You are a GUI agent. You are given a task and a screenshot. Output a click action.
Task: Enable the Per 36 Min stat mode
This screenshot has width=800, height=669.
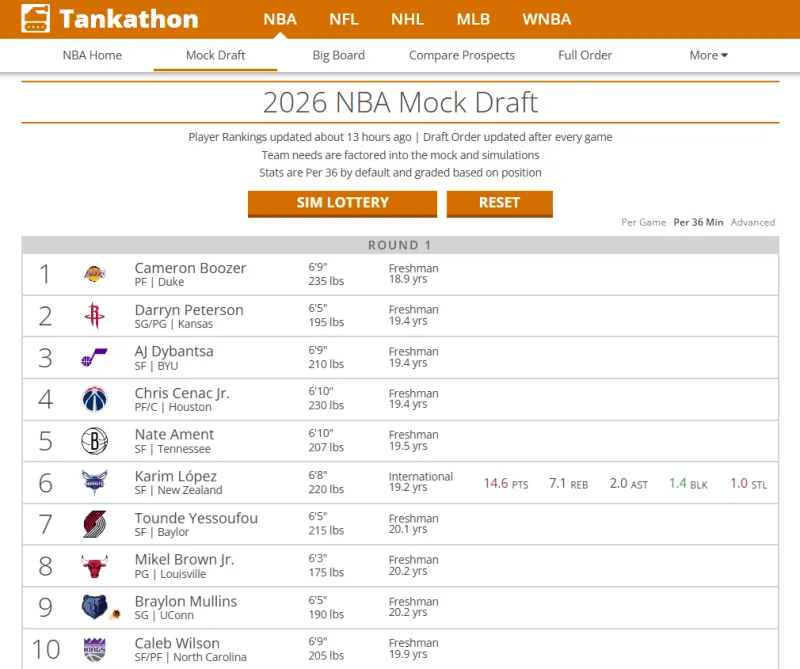pyautogui.click(x=701, y=222)
